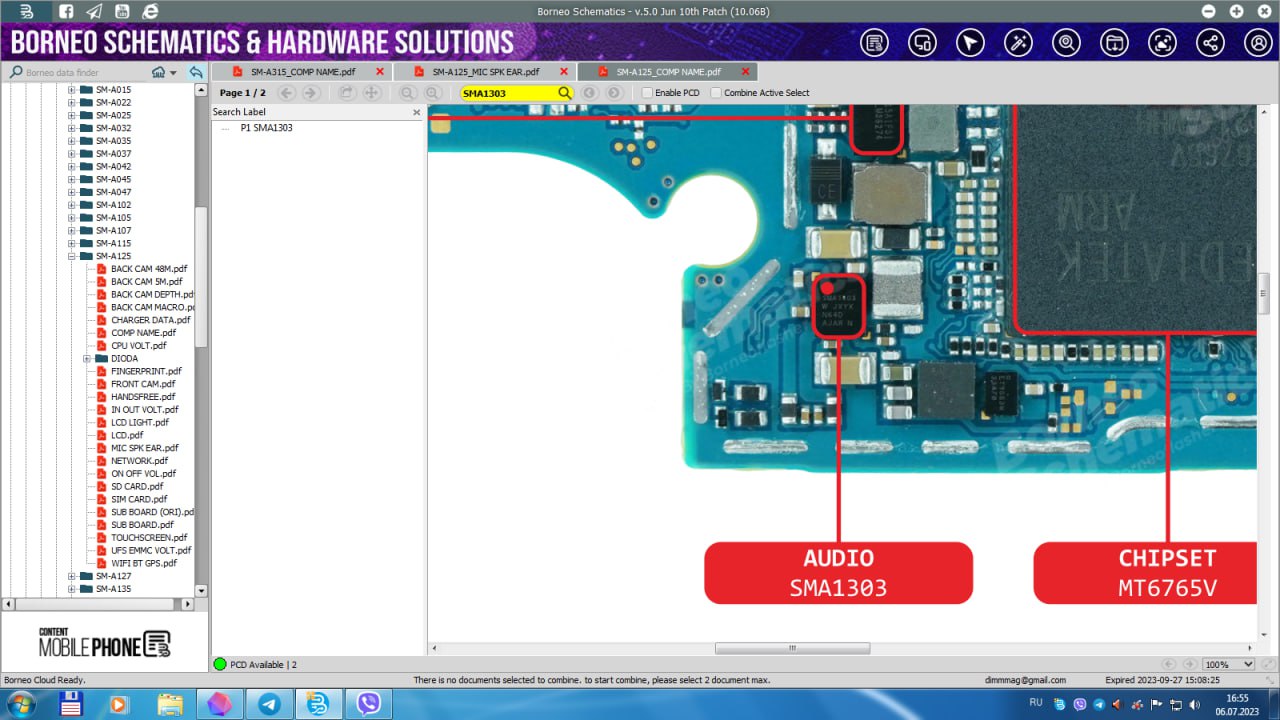Click the pan/move icon in PDF toolbar
The height and width of the screenshot is (720, 1280).
(371, 93)
